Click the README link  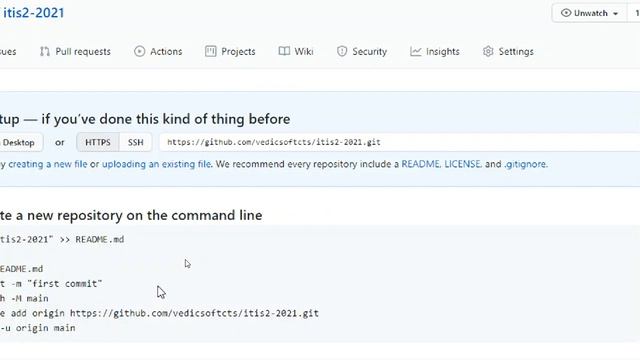click(420, 164)
